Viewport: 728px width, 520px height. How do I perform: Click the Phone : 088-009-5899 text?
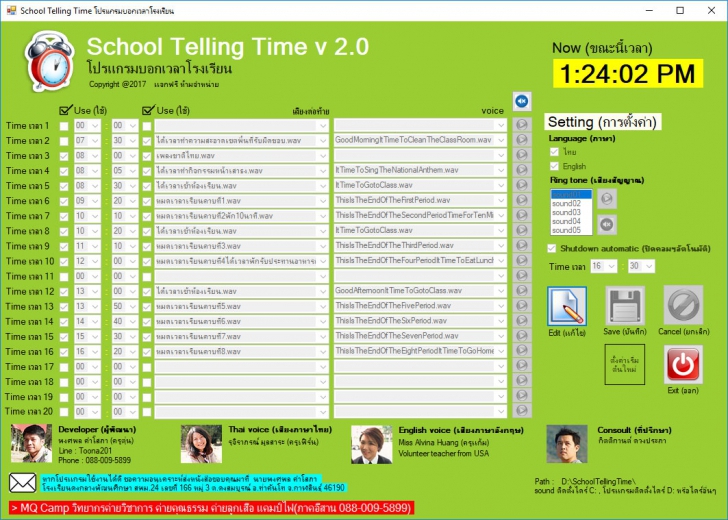[x=95, y=460]
